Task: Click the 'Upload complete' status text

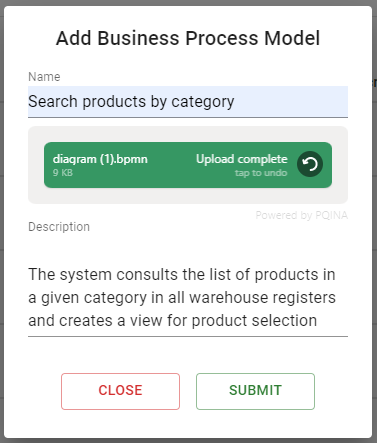Action: pyautogui.click(x=242, y=159)
